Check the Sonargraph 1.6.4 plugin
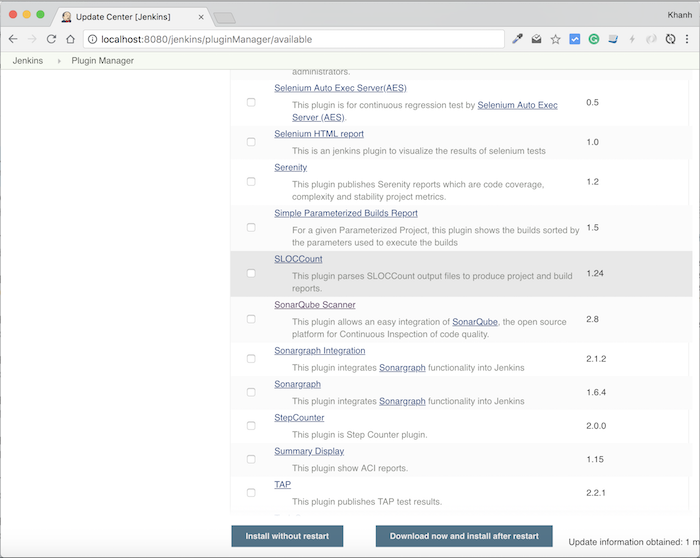Viewport: 700px width, 558px height. [251, 392]
